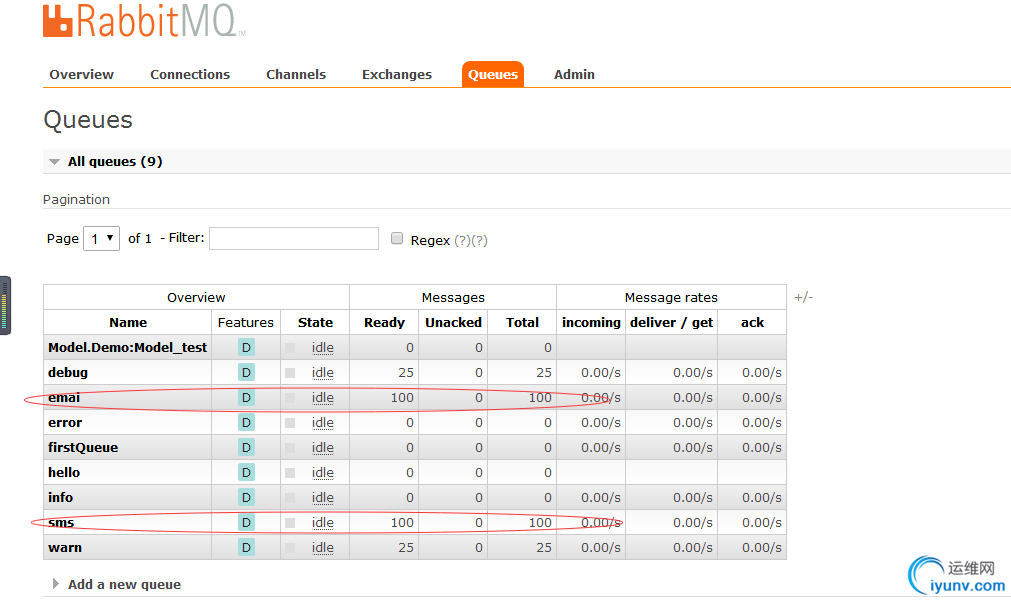Click the D feature badge in error row
This screenshot has height=602, width=1011.
pyautogui.click(x=246, y=423)
